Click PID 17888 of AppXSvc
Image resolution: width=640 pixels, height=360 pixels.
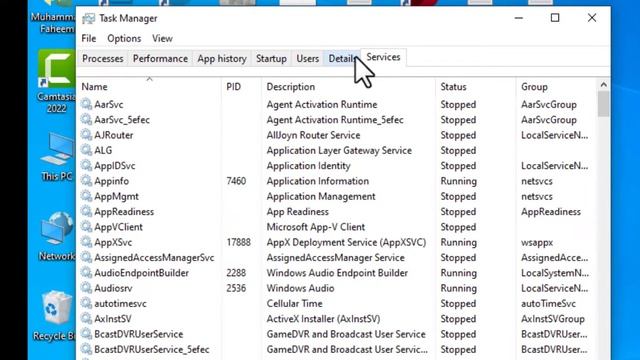pos(239,242)
